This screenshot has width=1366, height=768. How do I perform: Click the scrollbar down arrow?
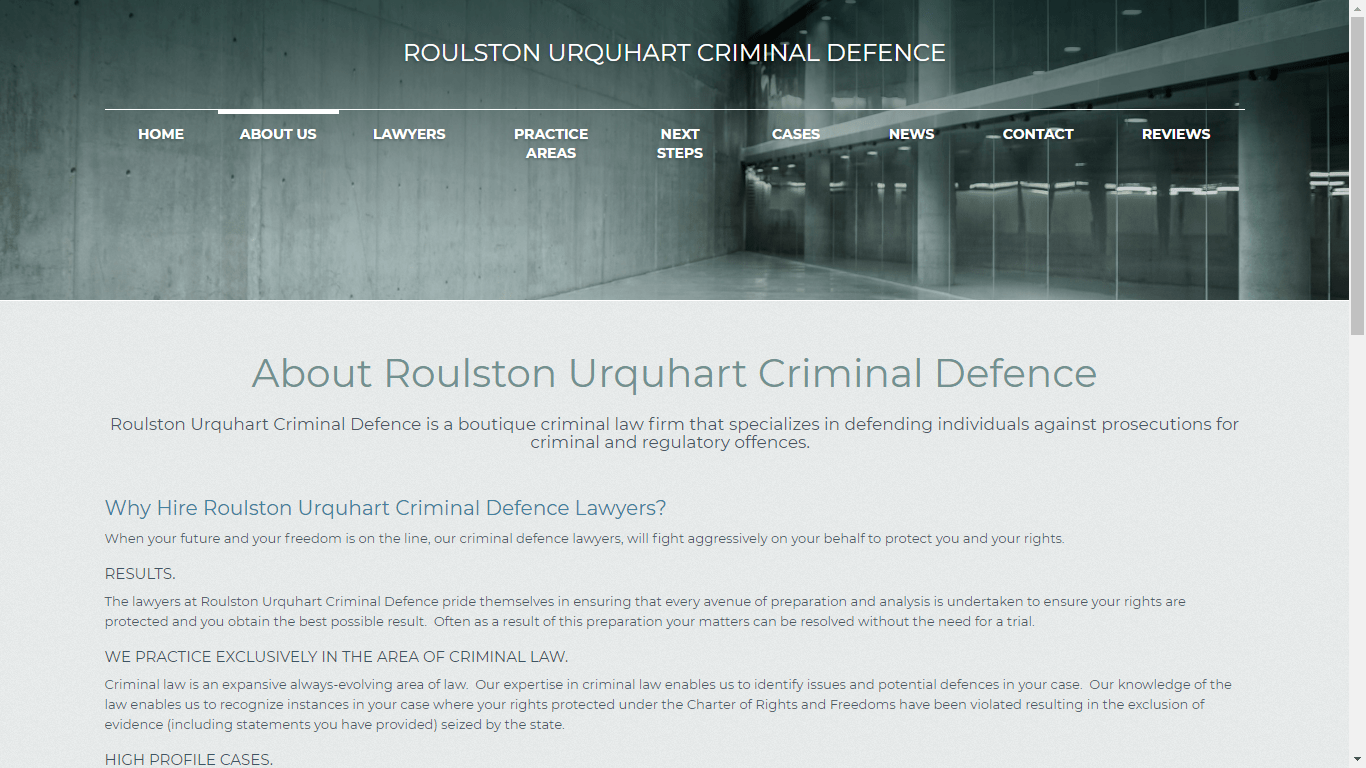pyautogui.click(x=1357, y=760)
